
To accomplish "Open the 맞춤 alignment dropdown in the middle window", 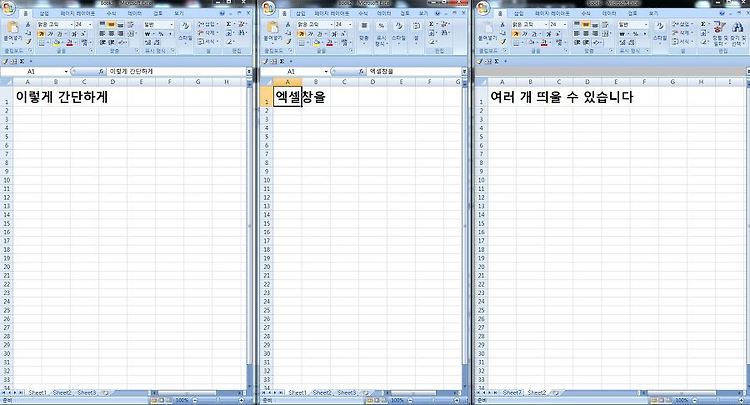I will tap(364, 32).
